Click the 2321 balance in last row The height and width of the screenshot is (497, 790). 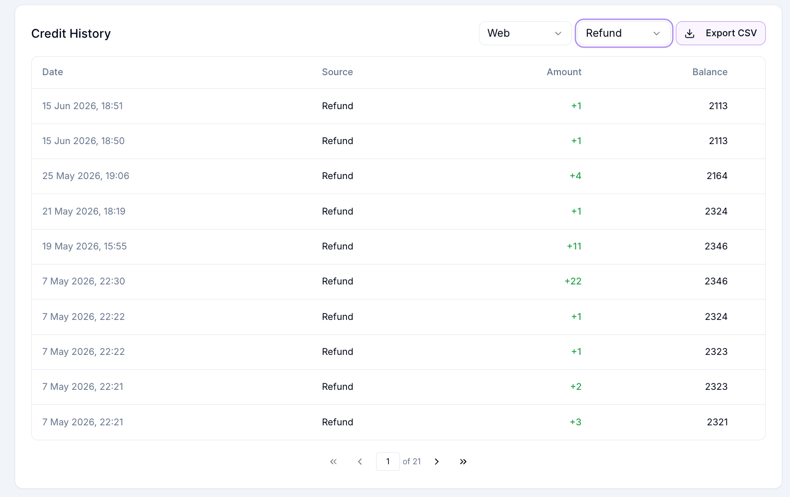(x=717, y=422)
